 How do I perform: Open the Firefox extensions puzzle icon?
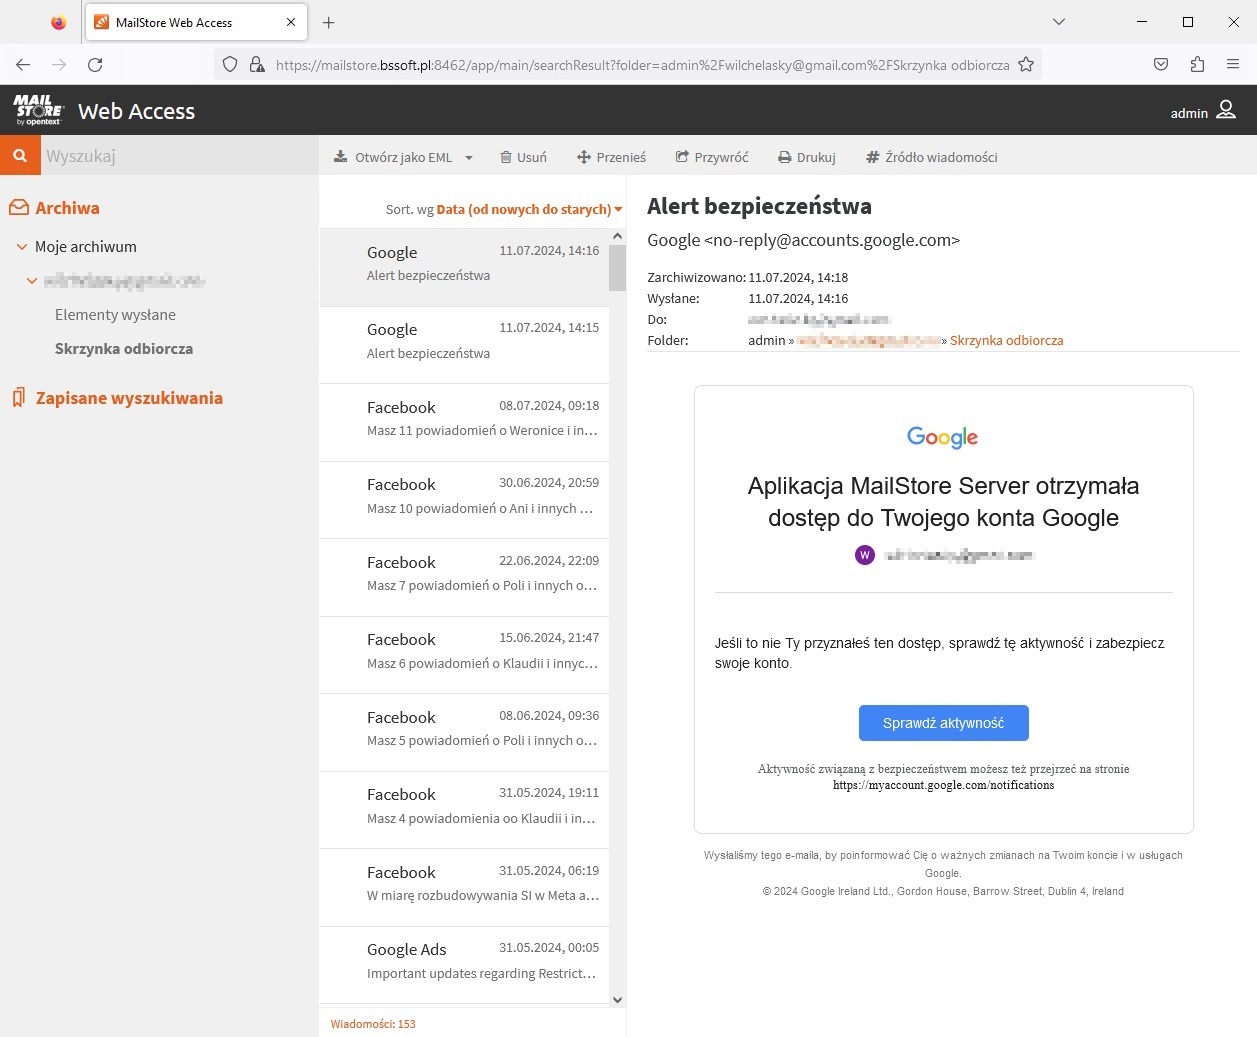pos(1197,64)
